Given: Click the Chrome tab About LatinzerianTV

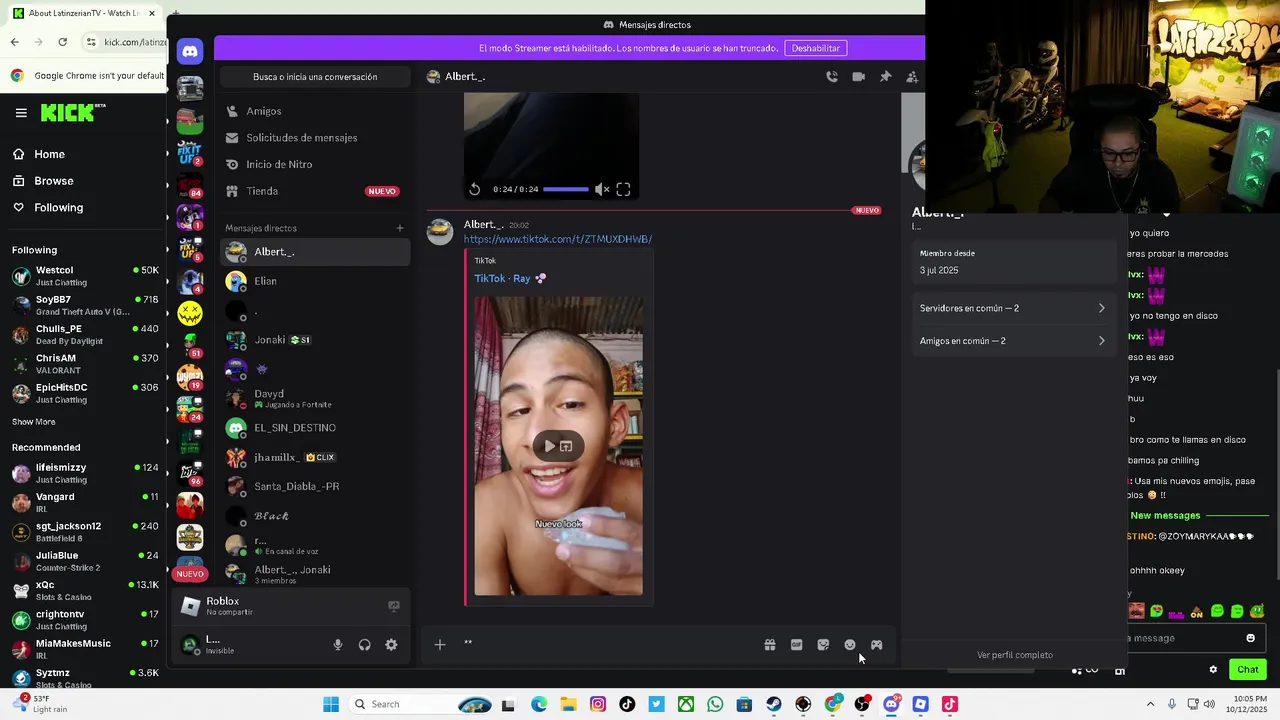Looking at the screenshot, I should pyautogui.click(x=85, y=13).
